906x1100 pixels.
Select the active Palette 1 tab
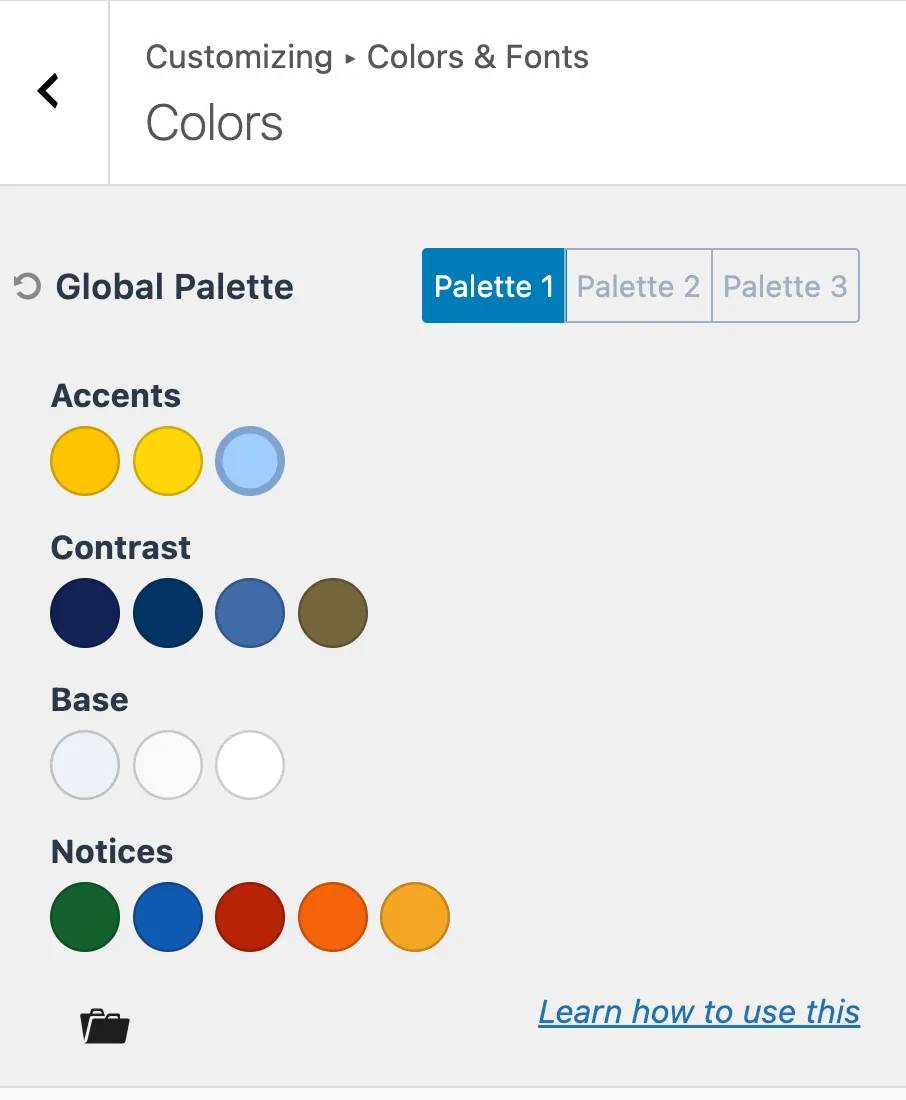[x=493, y=286]
